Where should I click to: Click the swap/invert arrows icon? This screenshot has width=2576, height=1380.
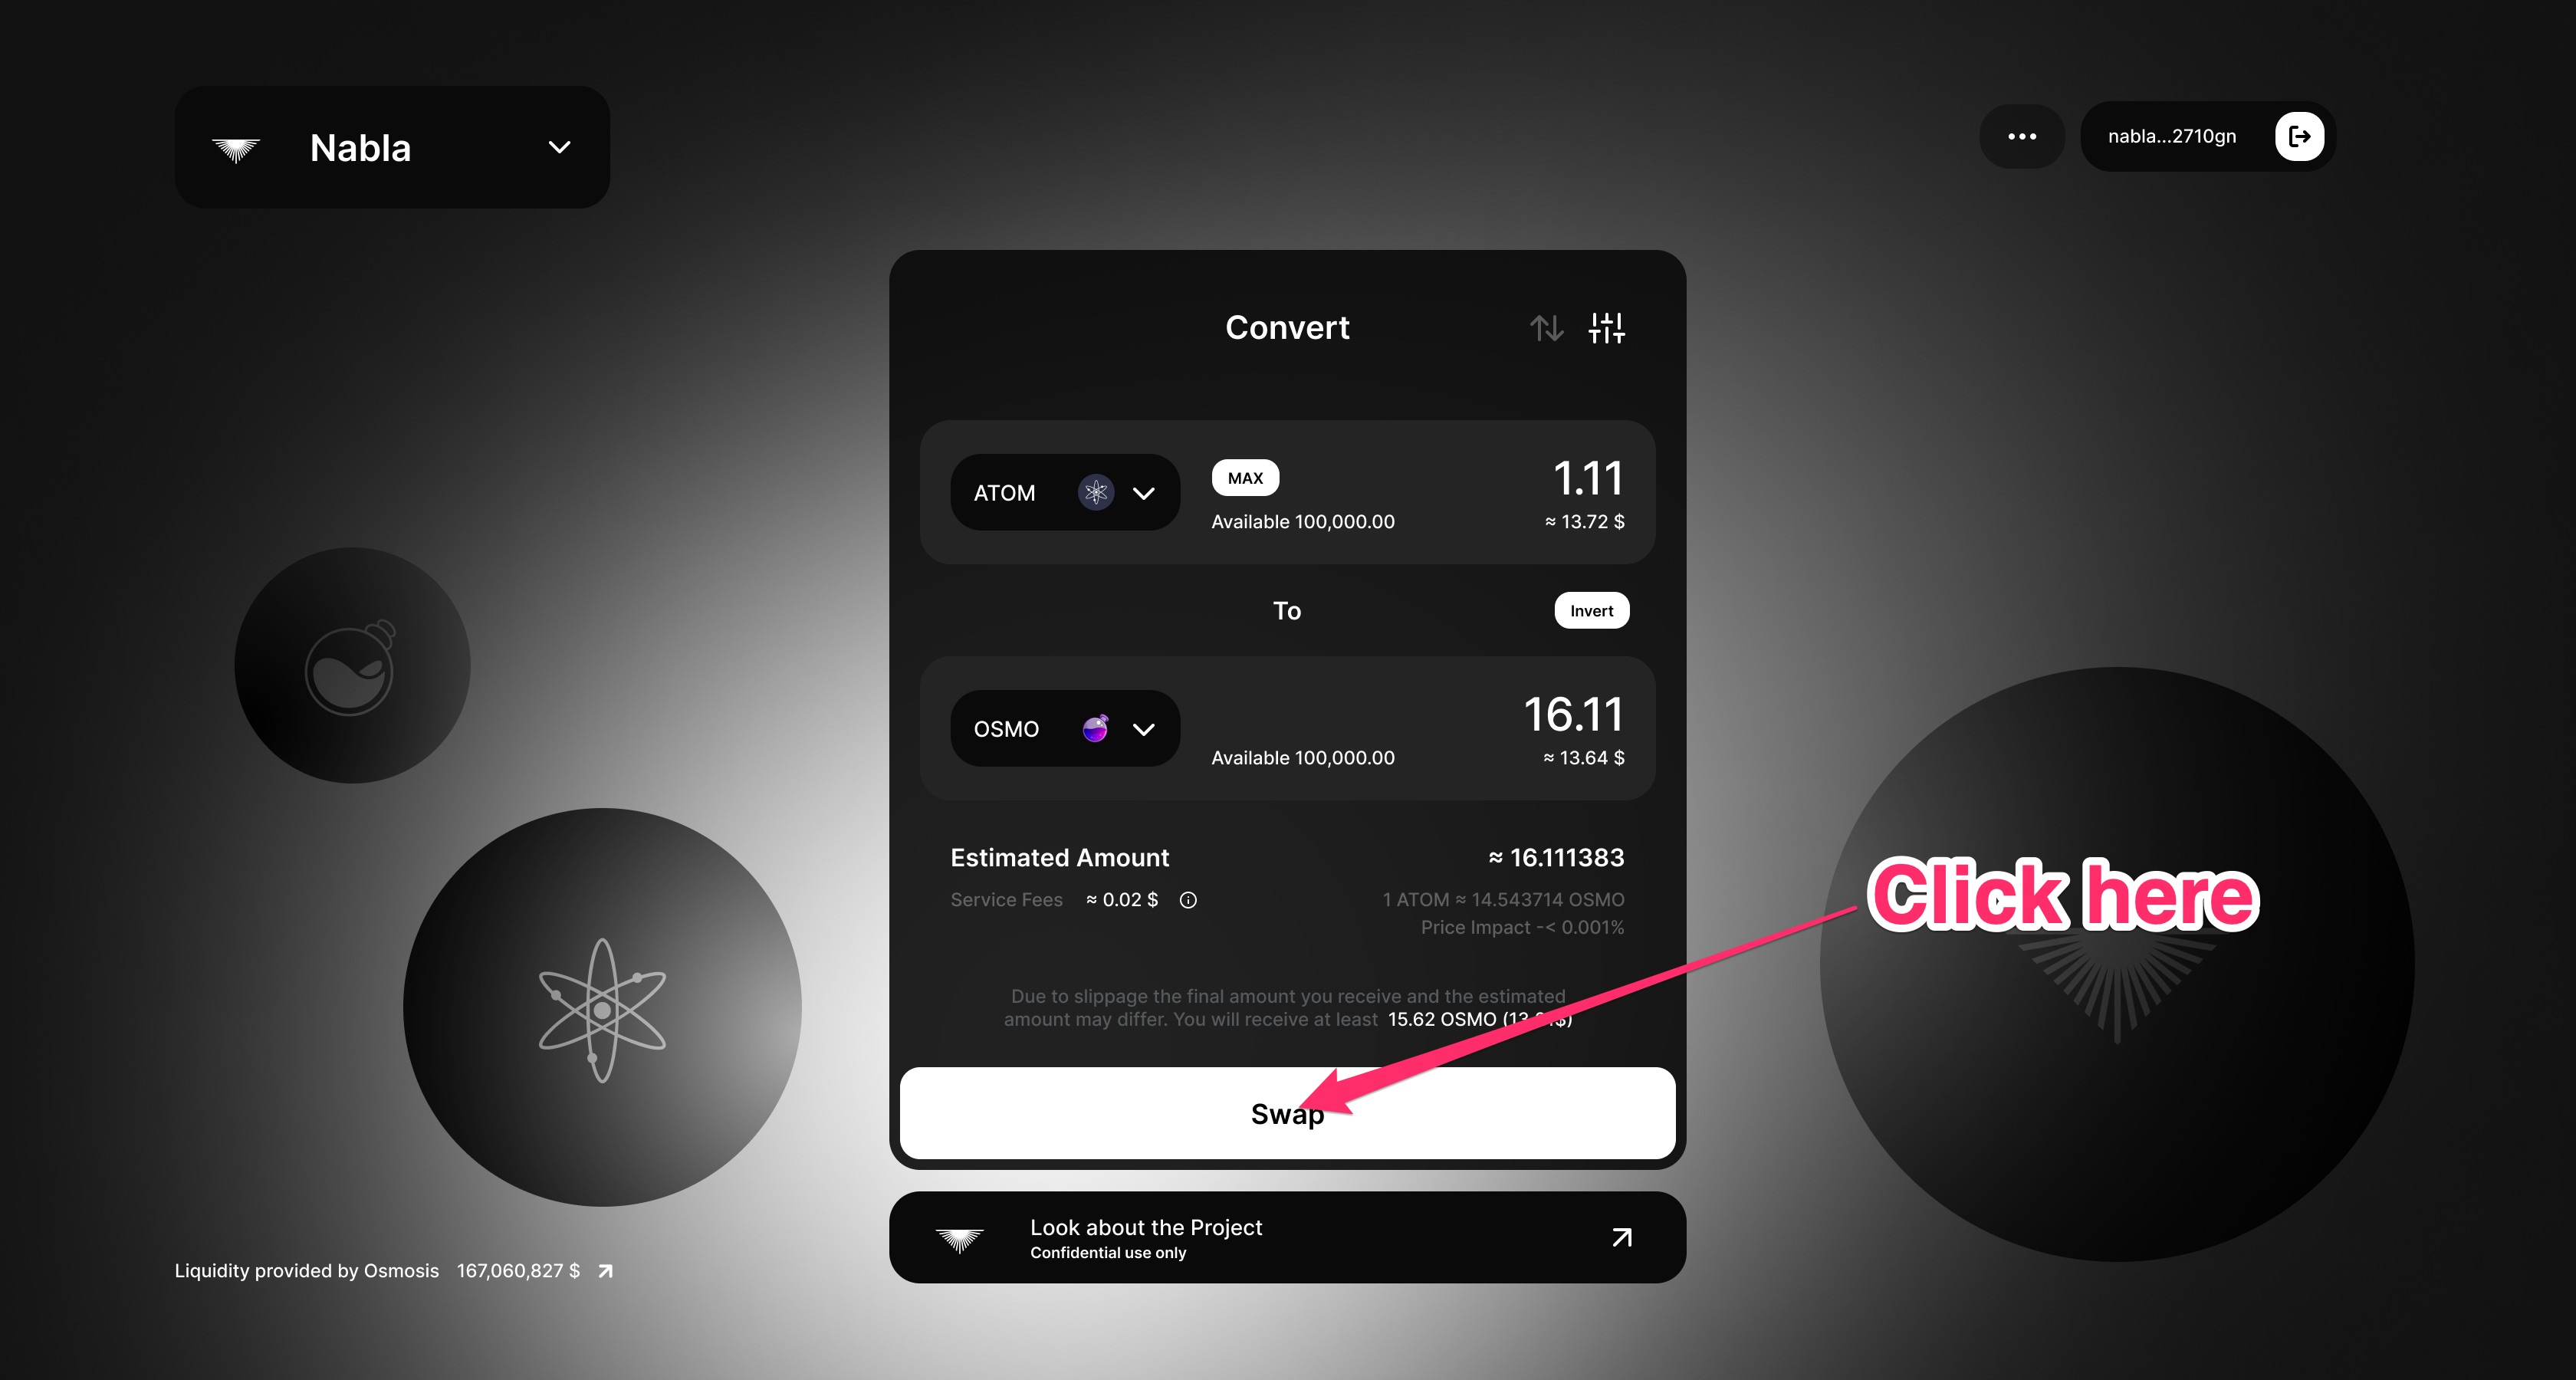click(x=1546, y=327)
